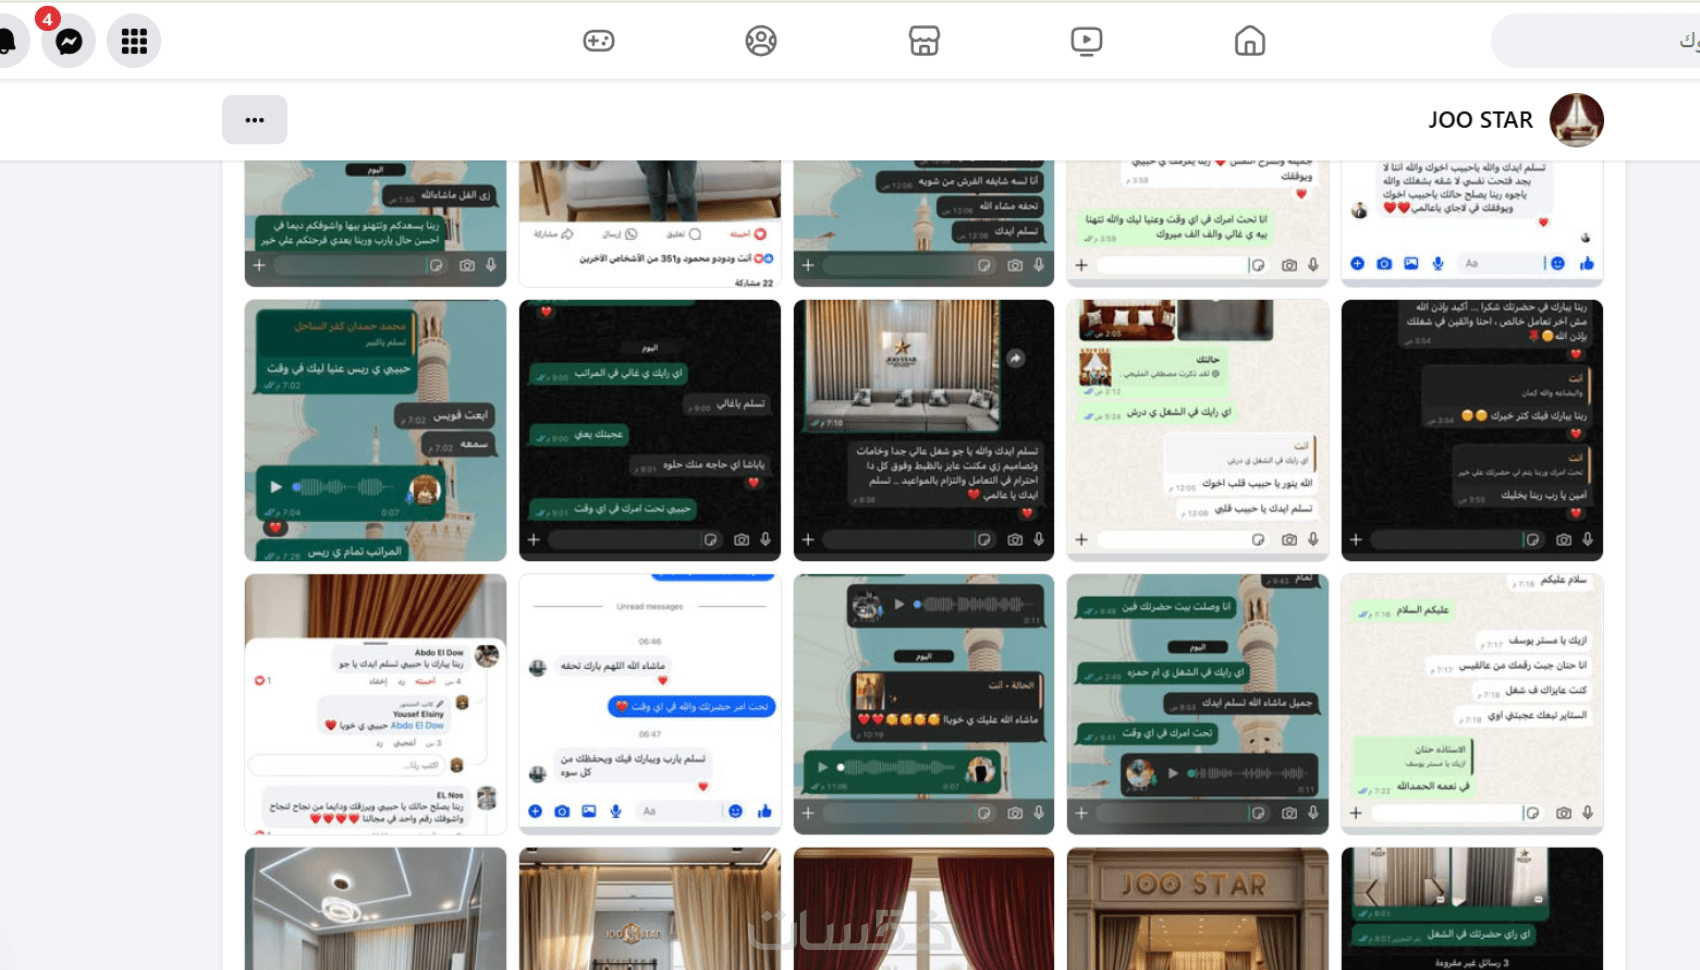Viewport: 1700px width, 970px height.
Task: Open the photo of a man standing by a sofa
Action: click(650, 224)
